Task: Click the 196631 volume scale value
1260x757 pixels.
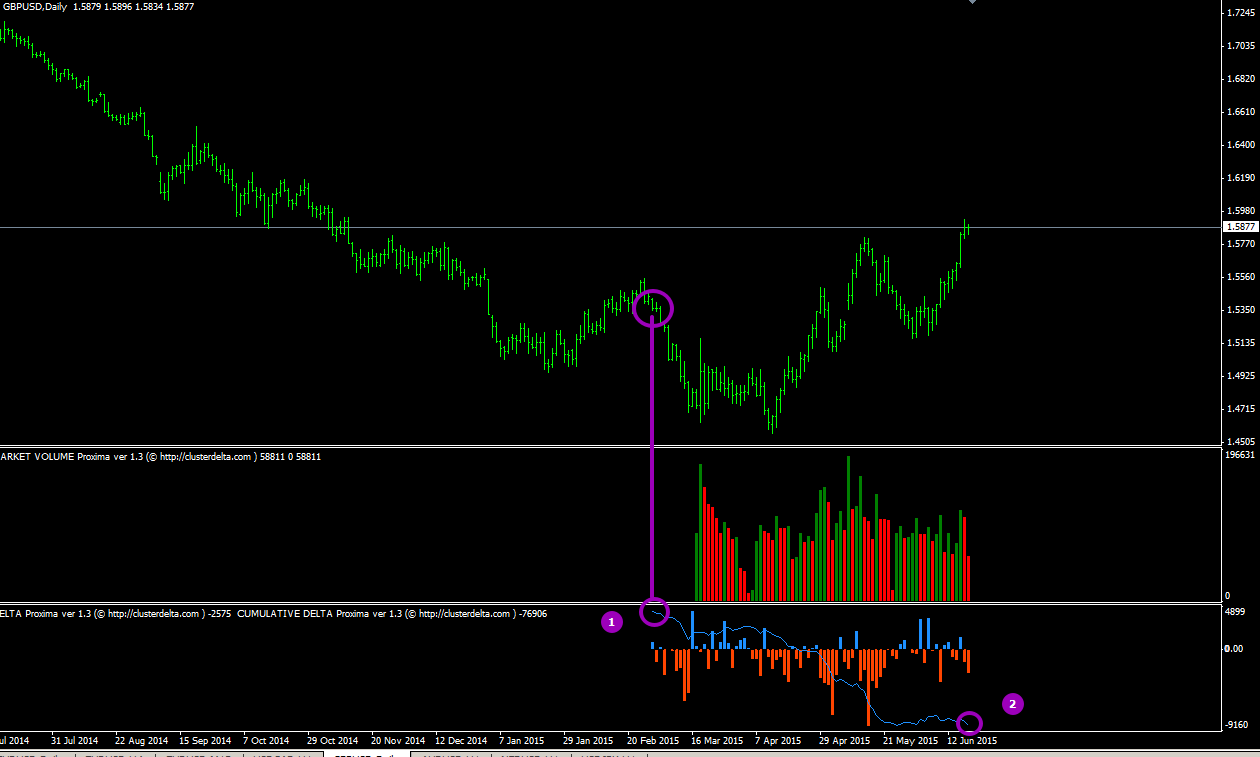Action: [1240, 454]
